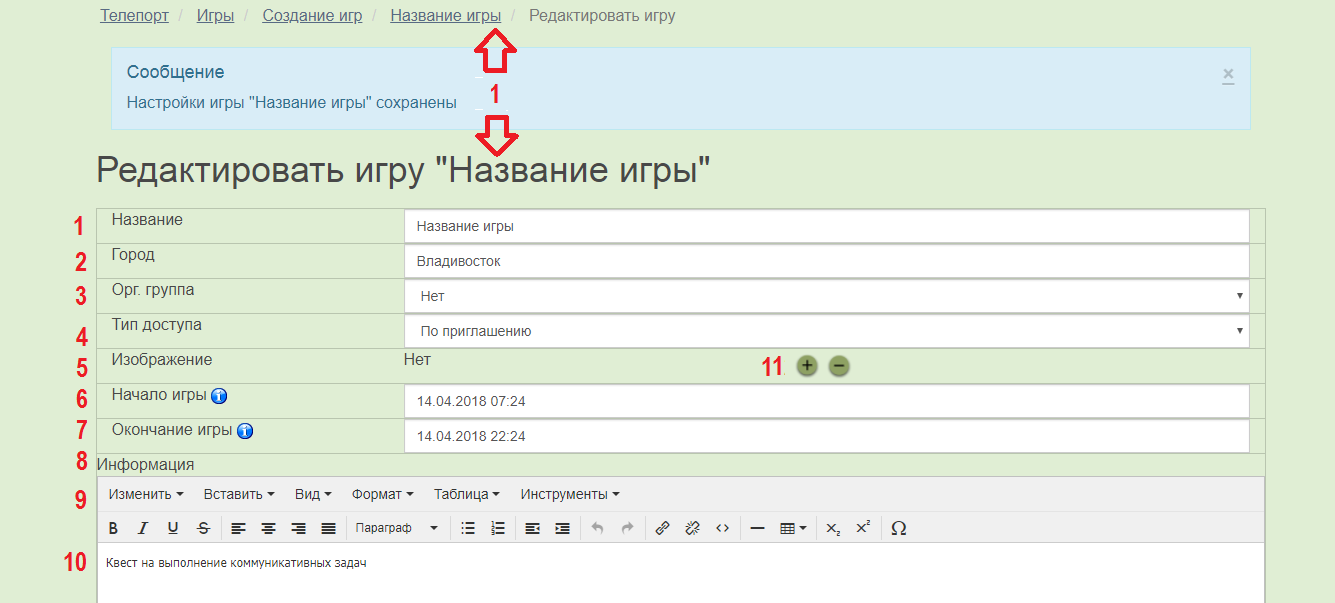Open the Орг. группа dropdown

[x=827, y=296]
